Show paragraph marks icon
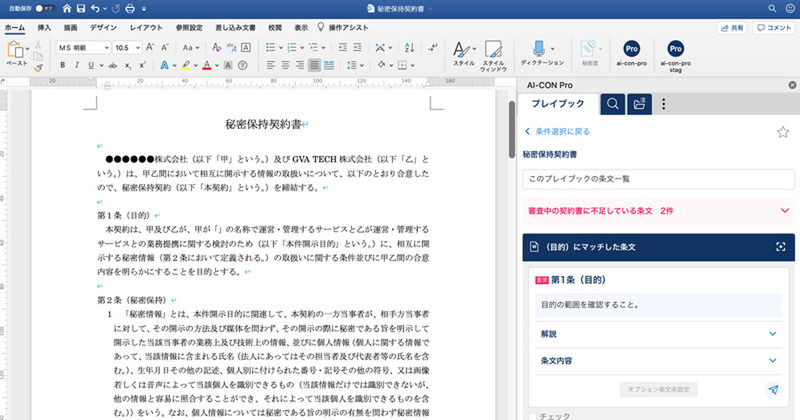Screen dimensions: 800x420 click(433, 47)
